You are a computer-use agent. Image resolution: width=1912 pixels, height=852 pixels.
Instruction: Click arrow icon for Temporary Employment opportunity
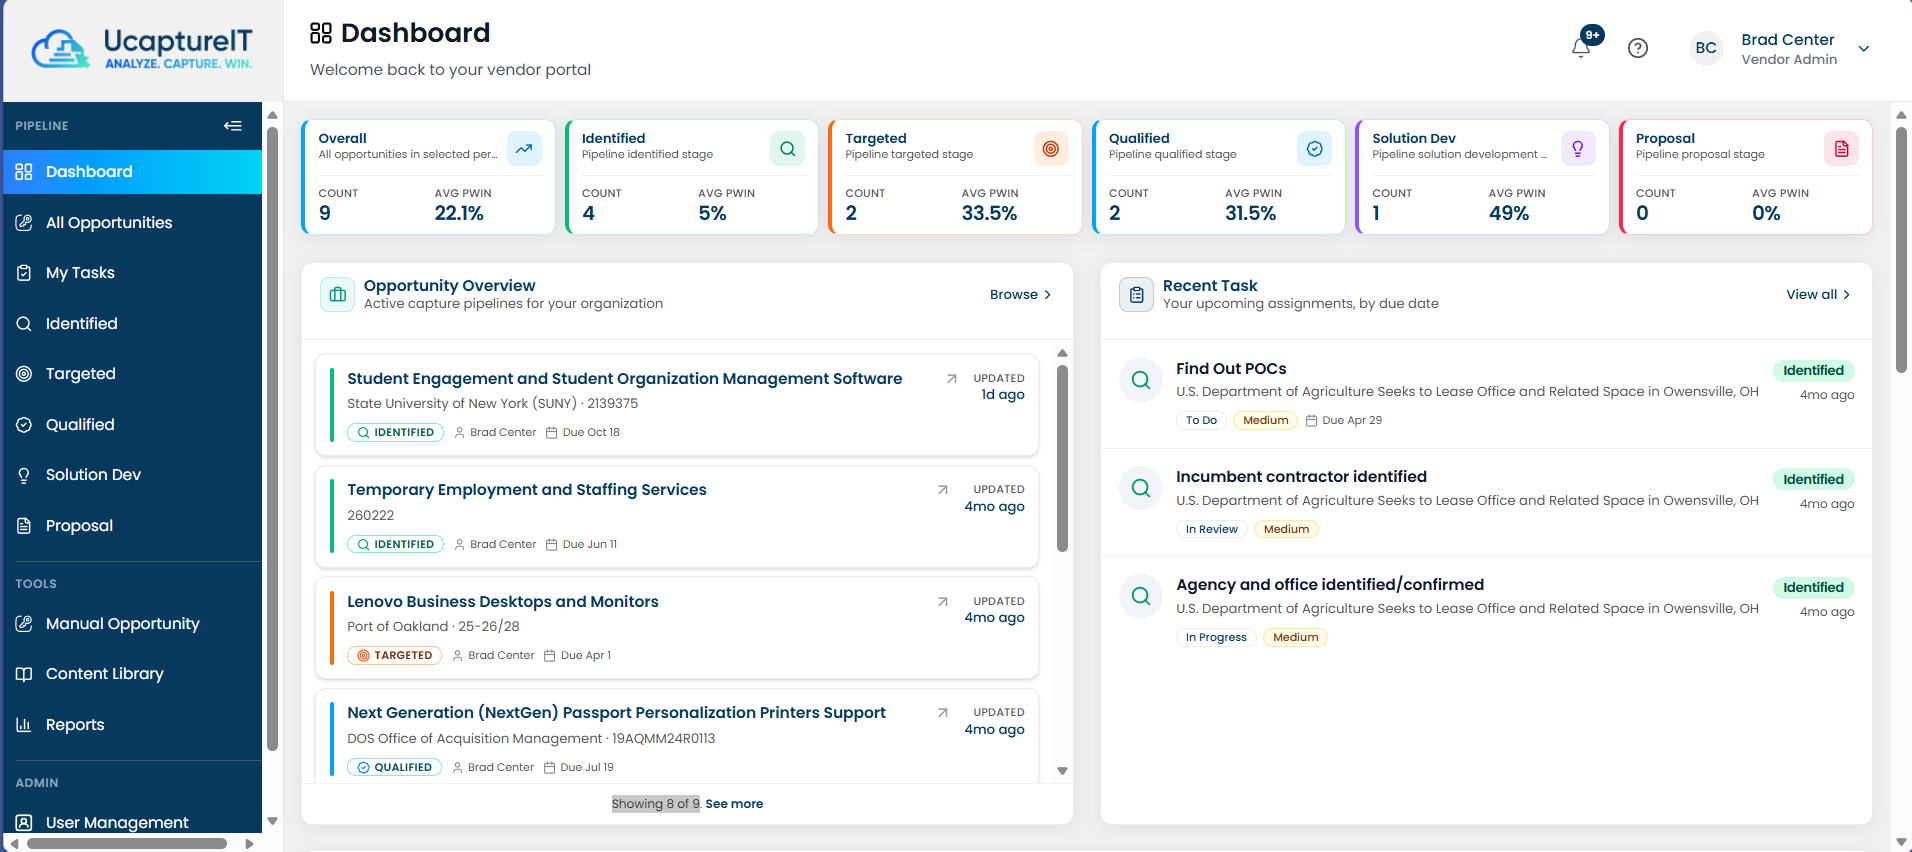click(942, 490)
